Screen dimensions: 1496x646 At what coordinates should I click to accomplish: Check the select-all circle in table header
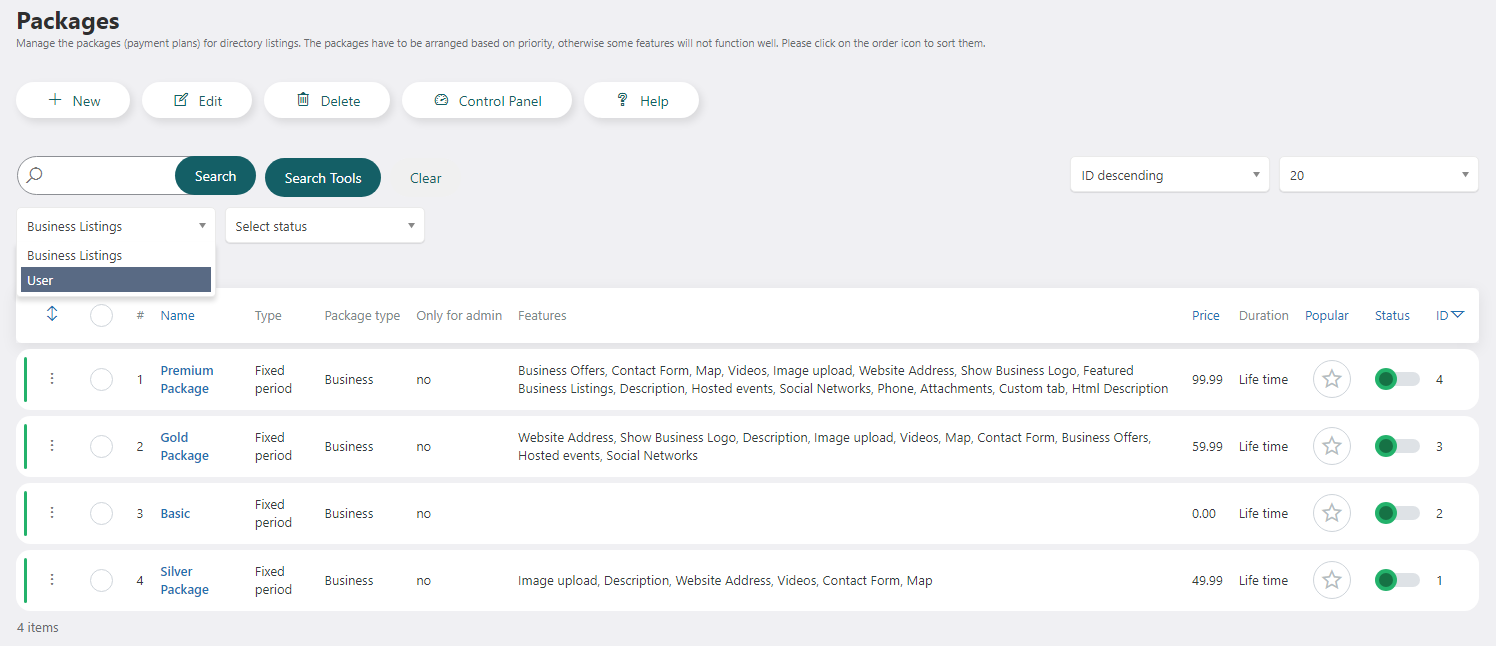tap(101, 315)
